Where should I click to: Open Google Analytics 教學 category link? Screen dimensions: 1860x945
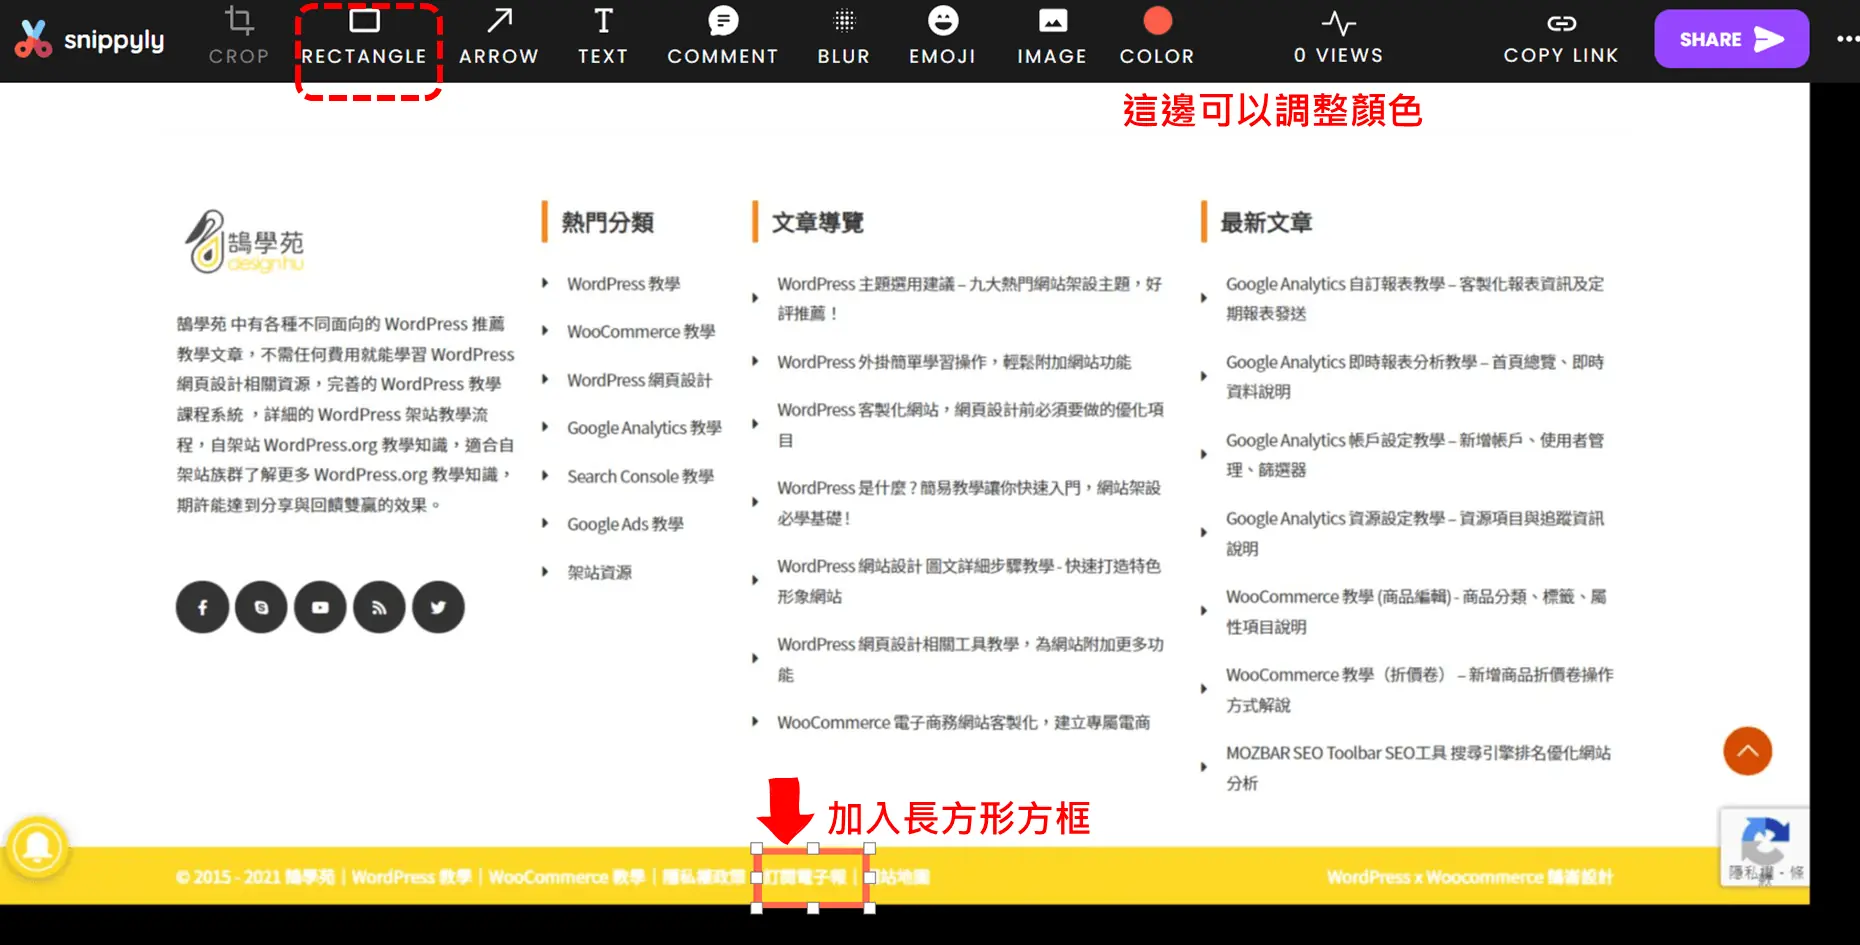point(645,428)
